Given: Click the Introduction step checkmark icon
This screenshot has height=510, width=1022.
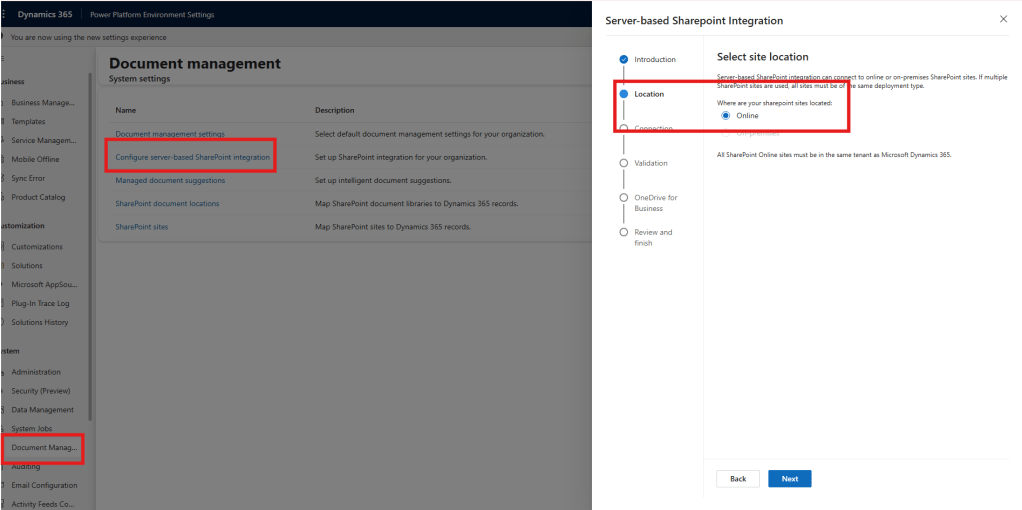Looking at the screenshot, I should click(624, 59).
